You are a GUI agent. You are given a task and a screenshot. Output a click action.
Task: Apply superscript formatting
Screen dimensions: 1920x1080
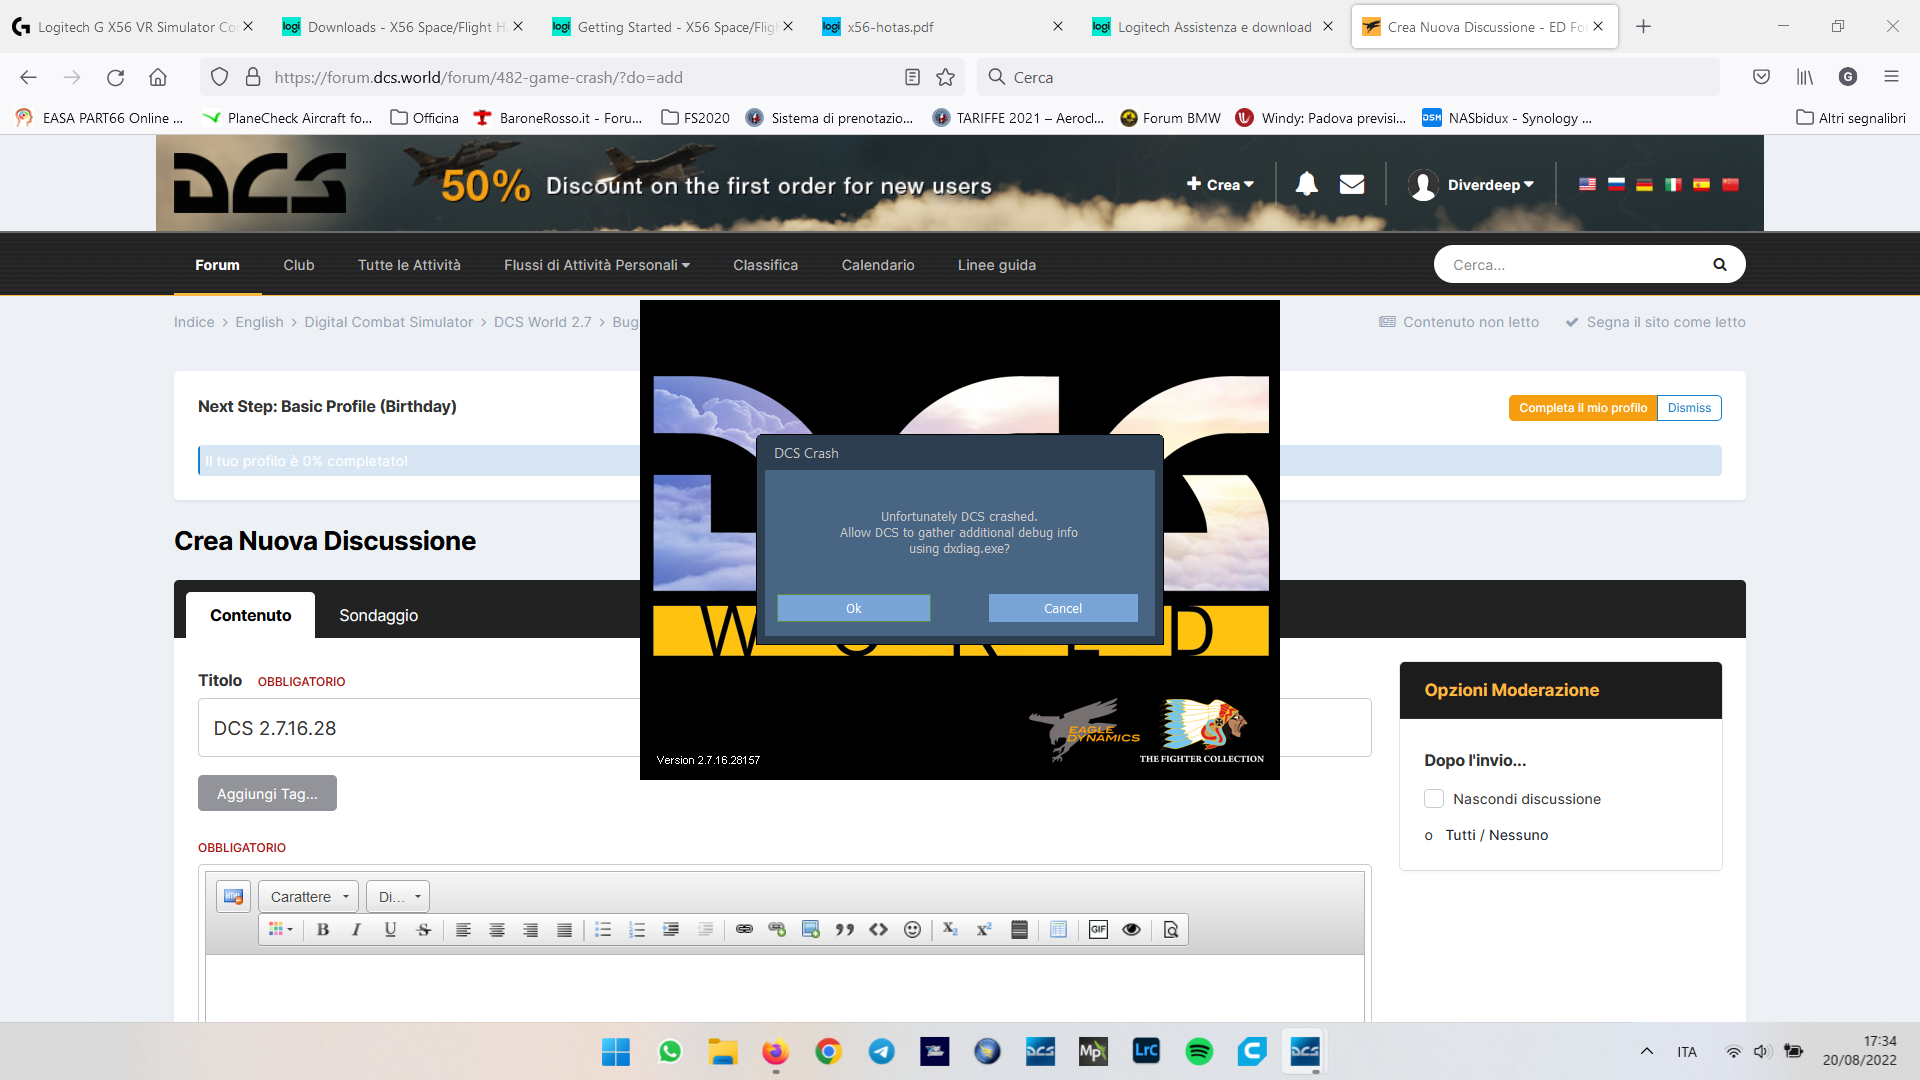click(x=984, y=930)
